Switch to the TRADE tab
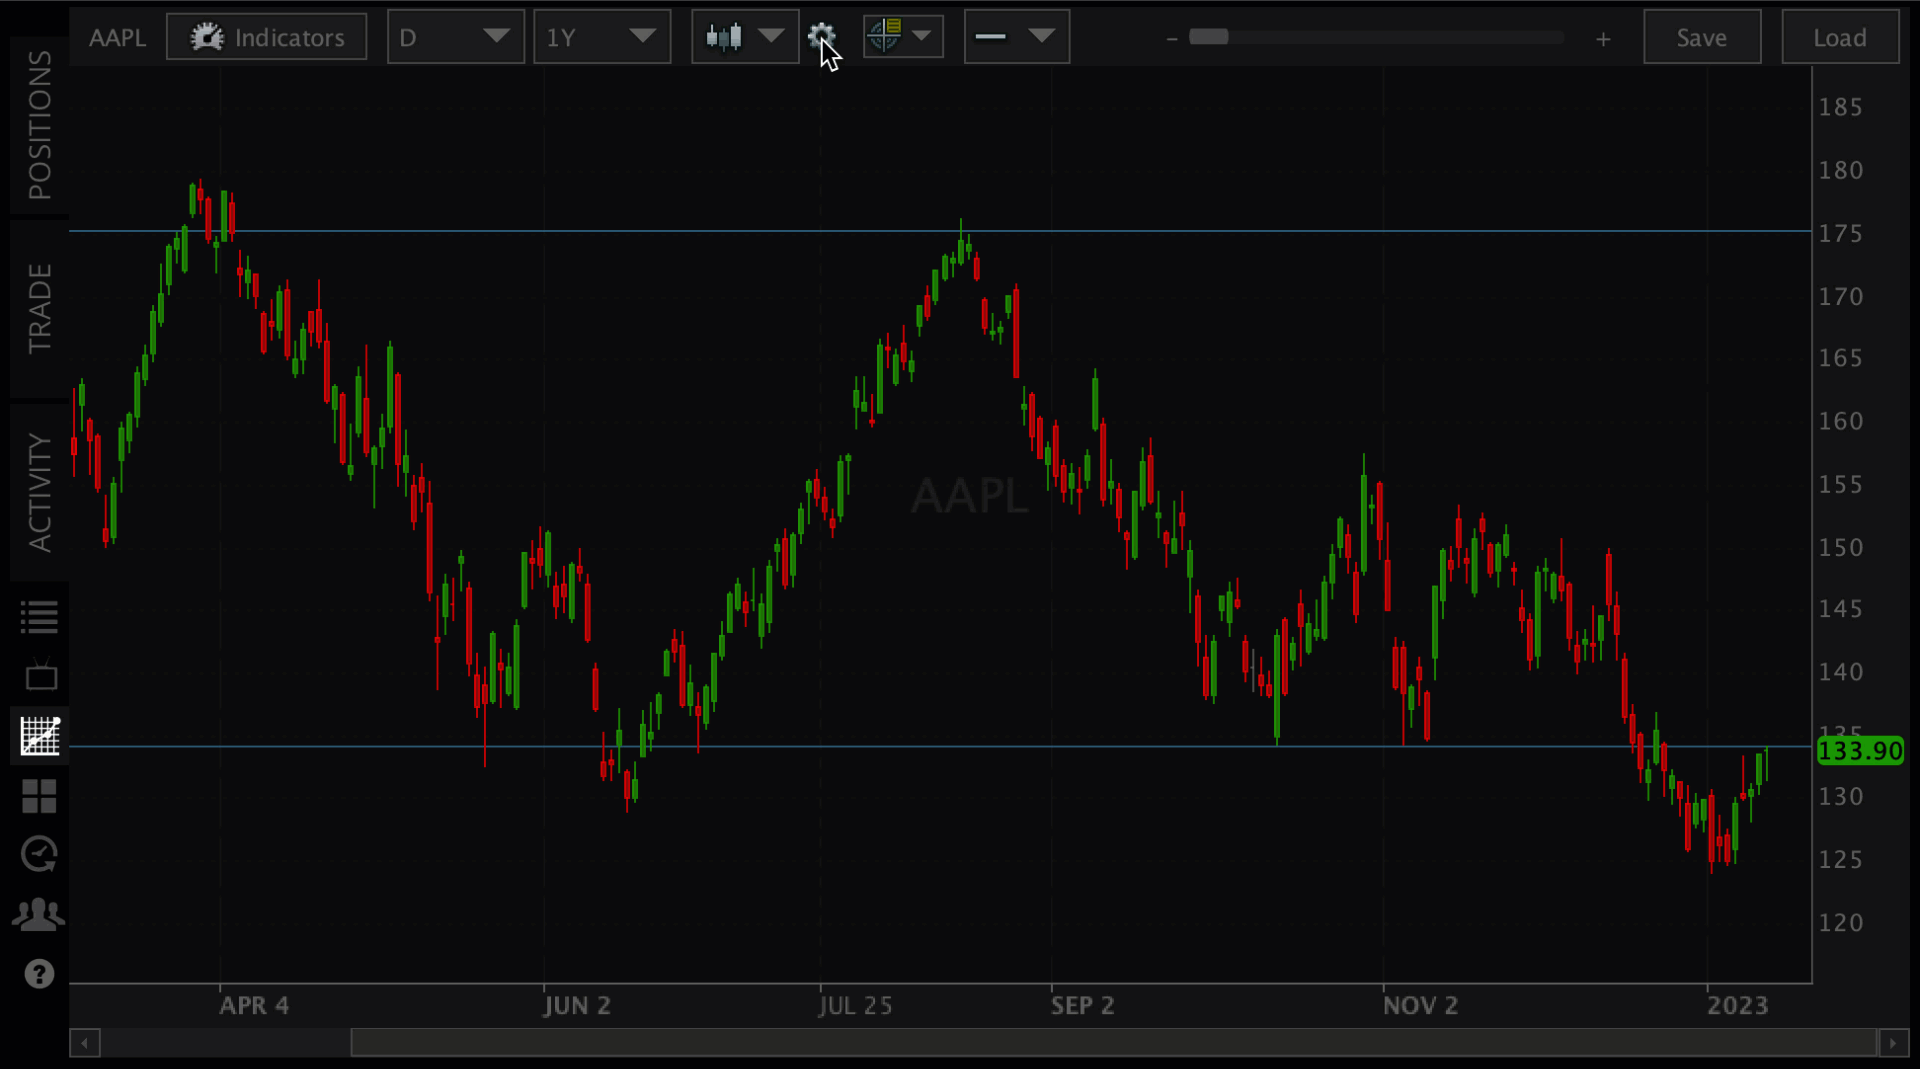Viewport: 1920px width, 1069px height. [x=40, y=308]
